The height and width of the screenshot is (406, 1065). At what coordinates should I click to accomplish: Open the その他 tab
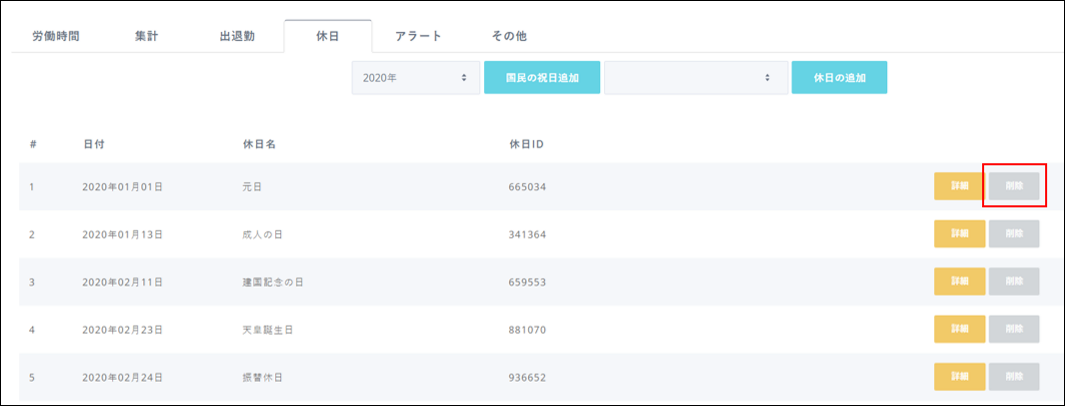pos(509,36)
